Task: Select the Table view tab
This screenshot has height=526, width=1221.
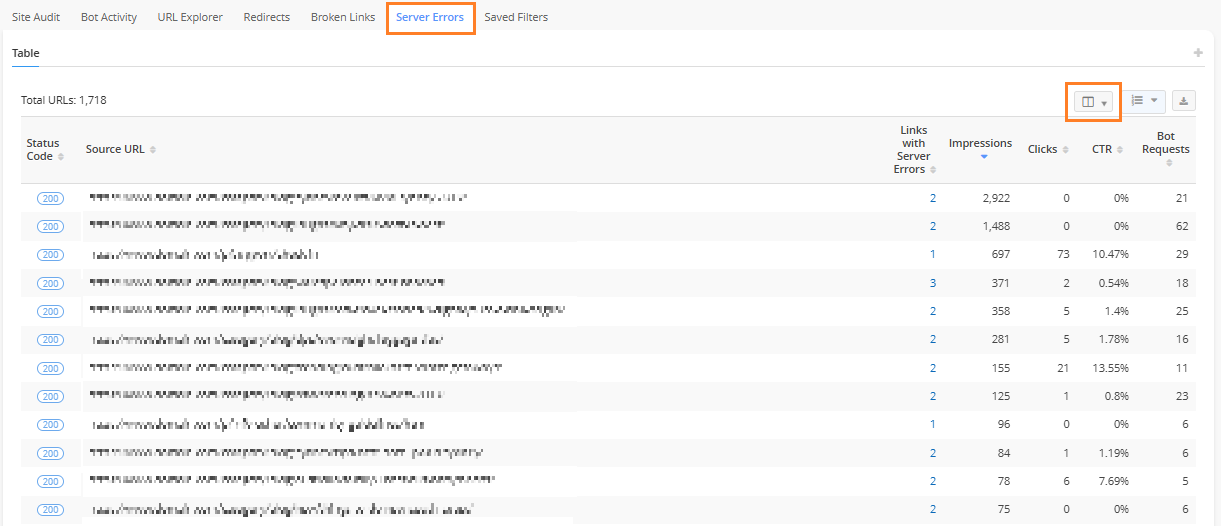Action: click(25, 53)
